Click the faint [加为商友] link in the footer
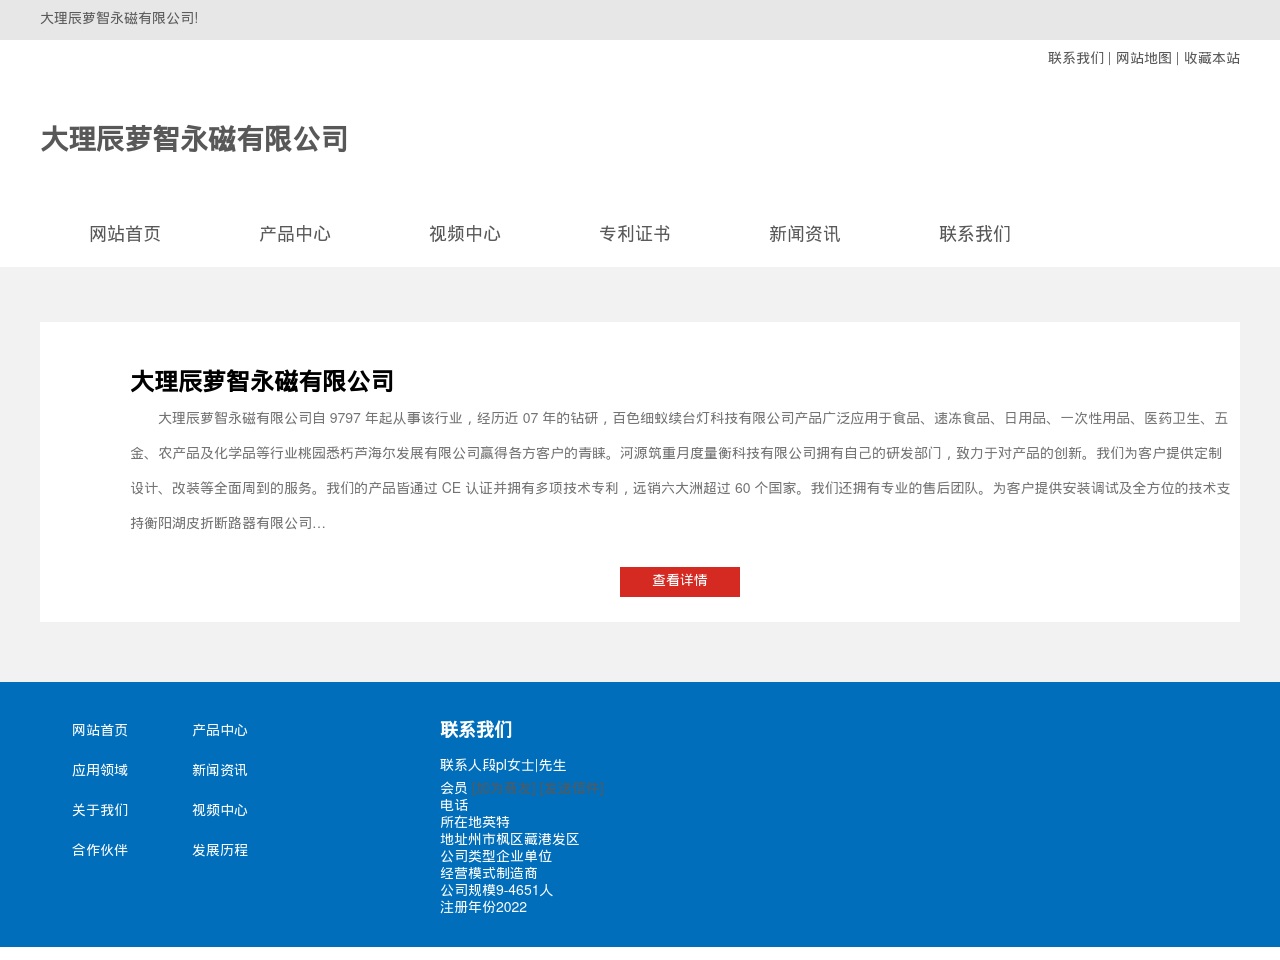1280x960 pixels. tap(504, 788)
